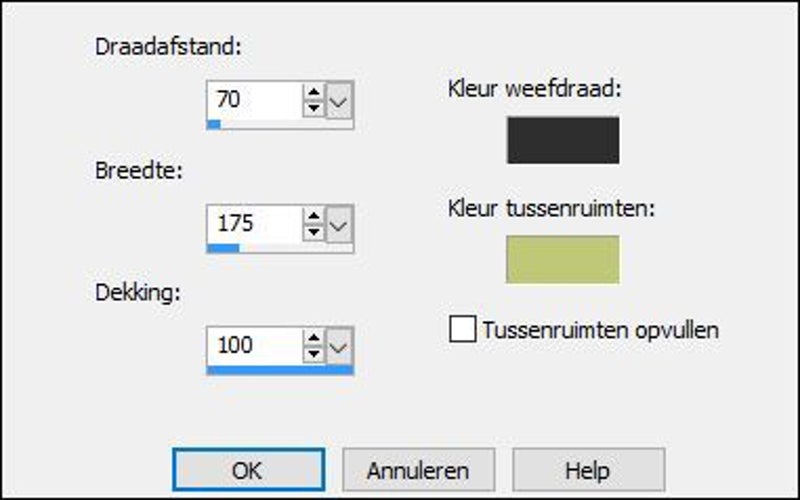Image resolution: width=800 pixels, height=500 pixels.
Task: Increase Breedte with the up arrow
Action: click(x=314, y=216)
